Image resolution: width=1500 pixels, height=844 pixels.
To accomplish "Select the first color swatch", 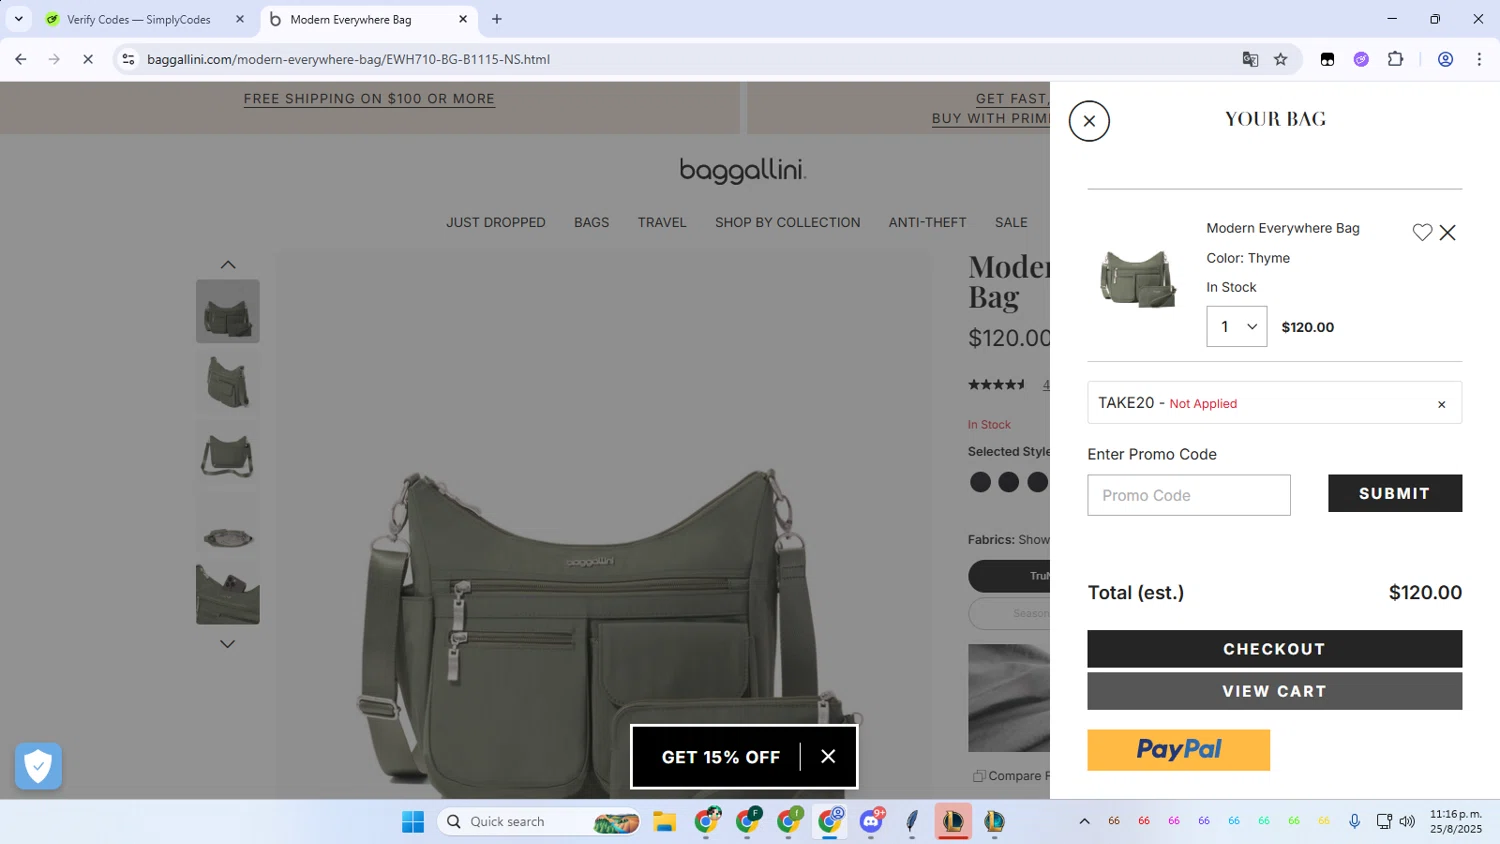I will tap(980, 482).
